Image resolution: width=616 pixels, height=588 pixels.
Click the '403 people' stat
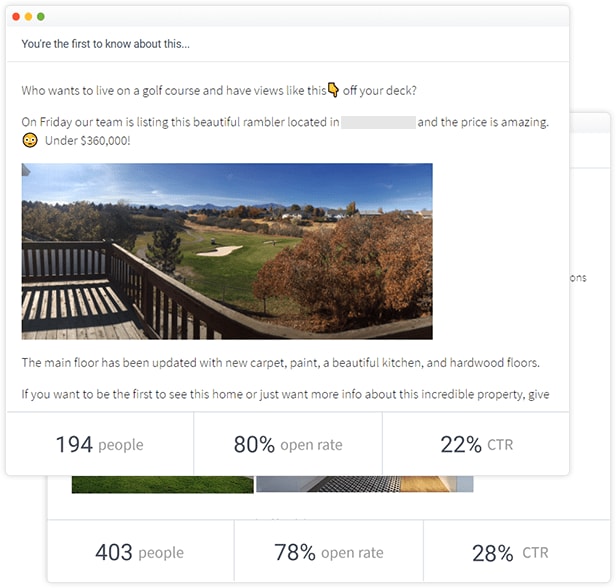click(139, 552)
